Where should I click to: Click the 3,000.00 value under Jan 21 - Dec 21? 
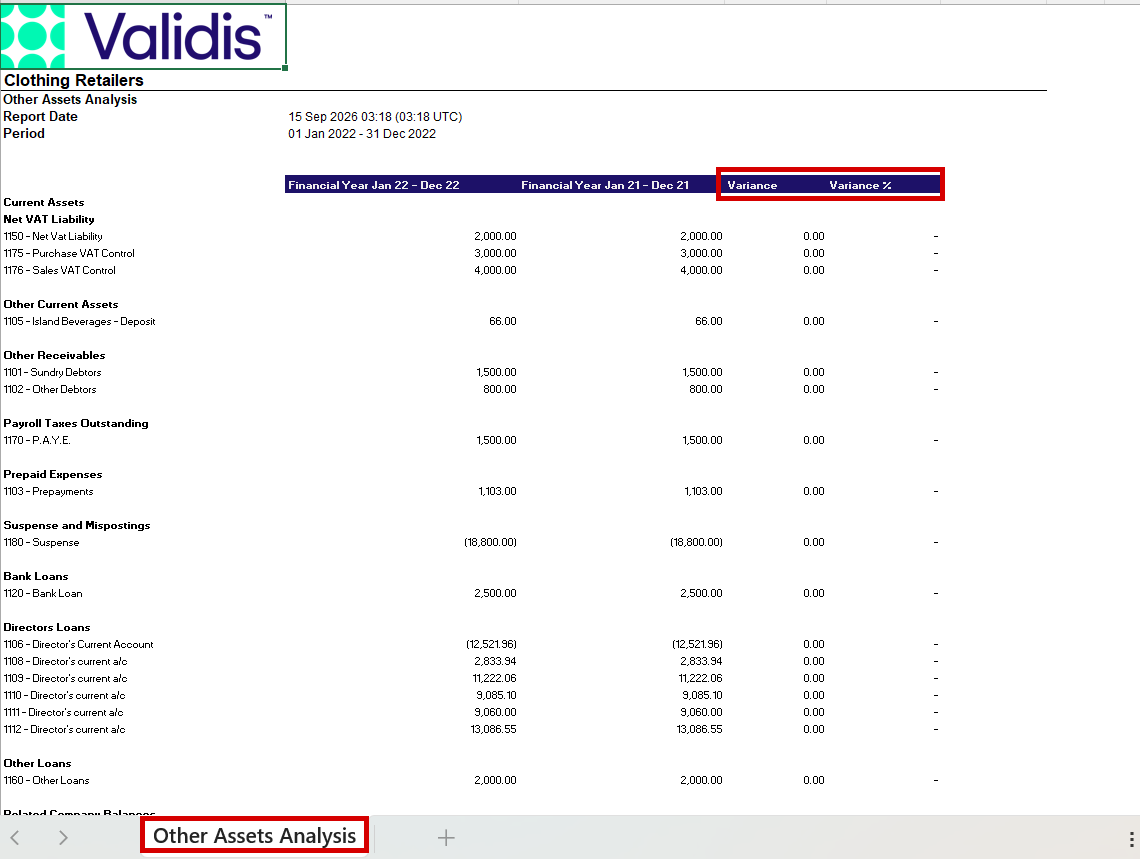[x=701, y=253]
